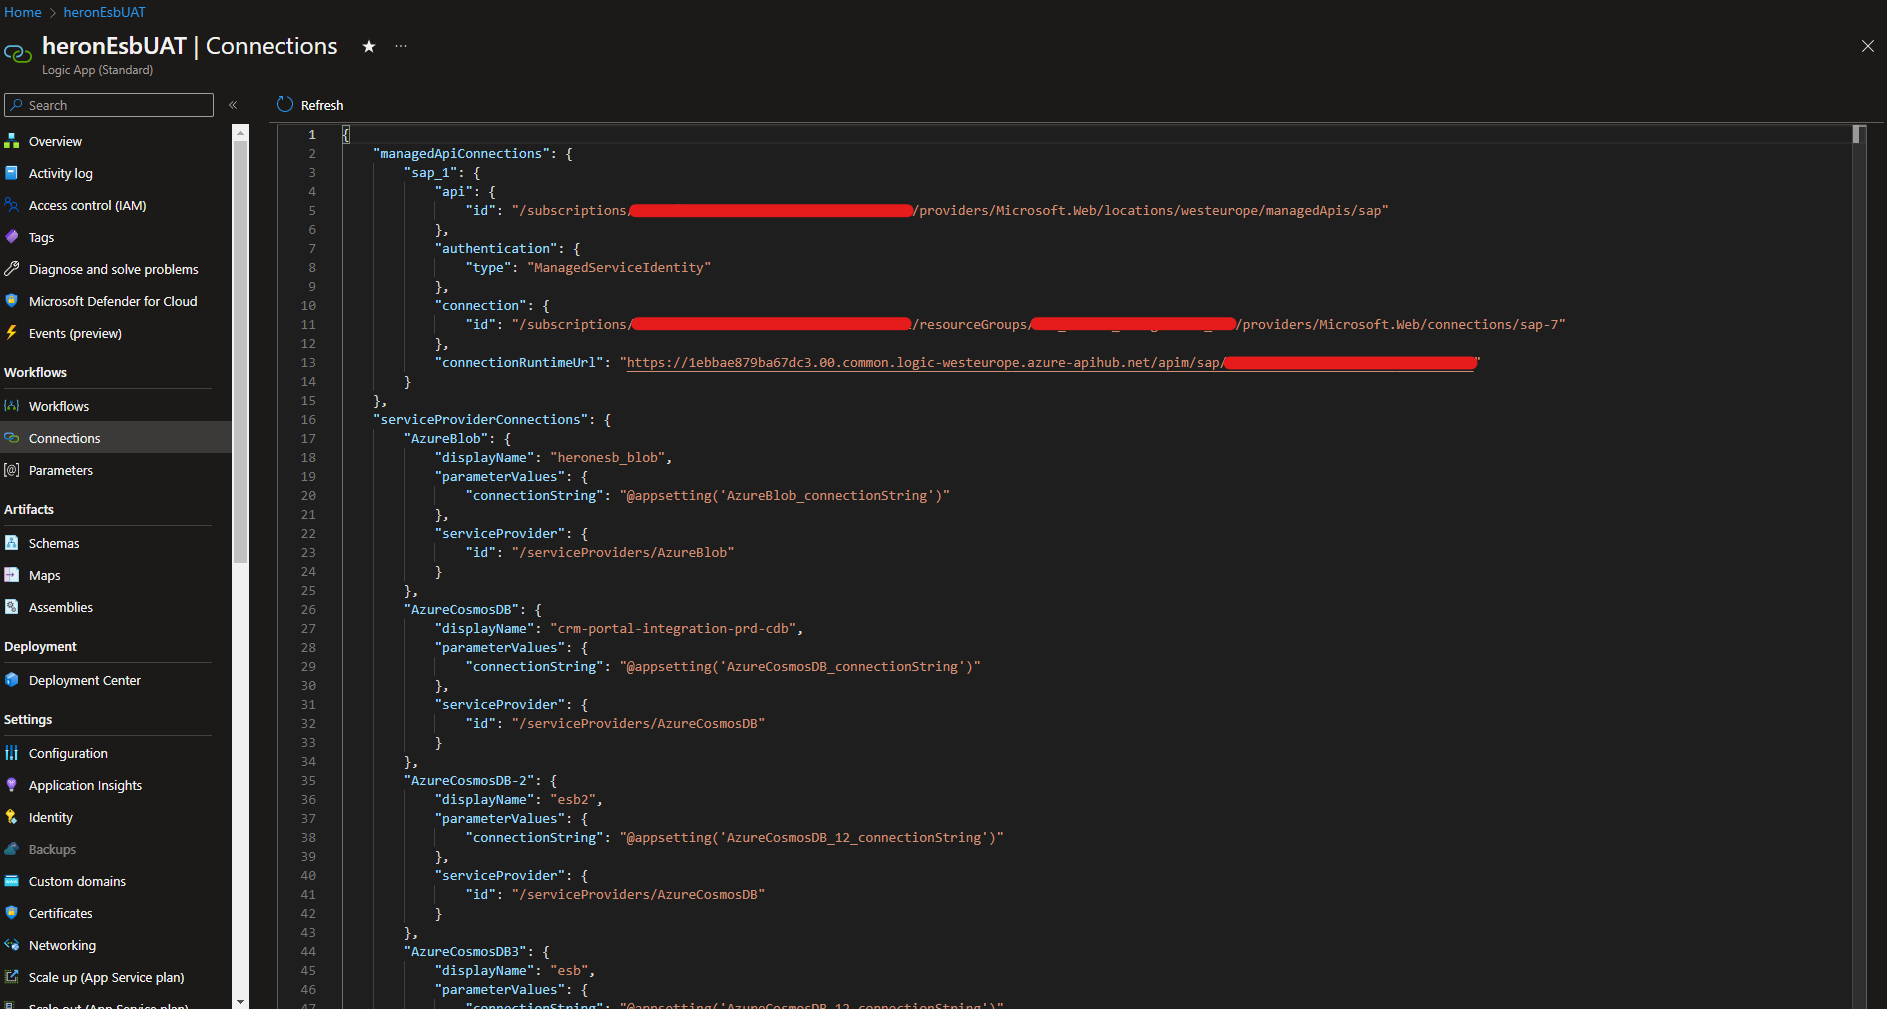Click "AzureCosmosDB3" key on line 44
The image size is (1887, 1009).
pos(466,951)
